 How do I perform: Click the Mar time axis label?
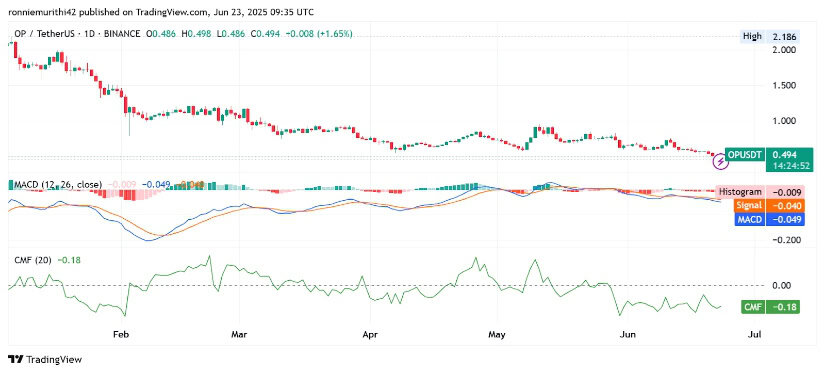pos(239,334)
